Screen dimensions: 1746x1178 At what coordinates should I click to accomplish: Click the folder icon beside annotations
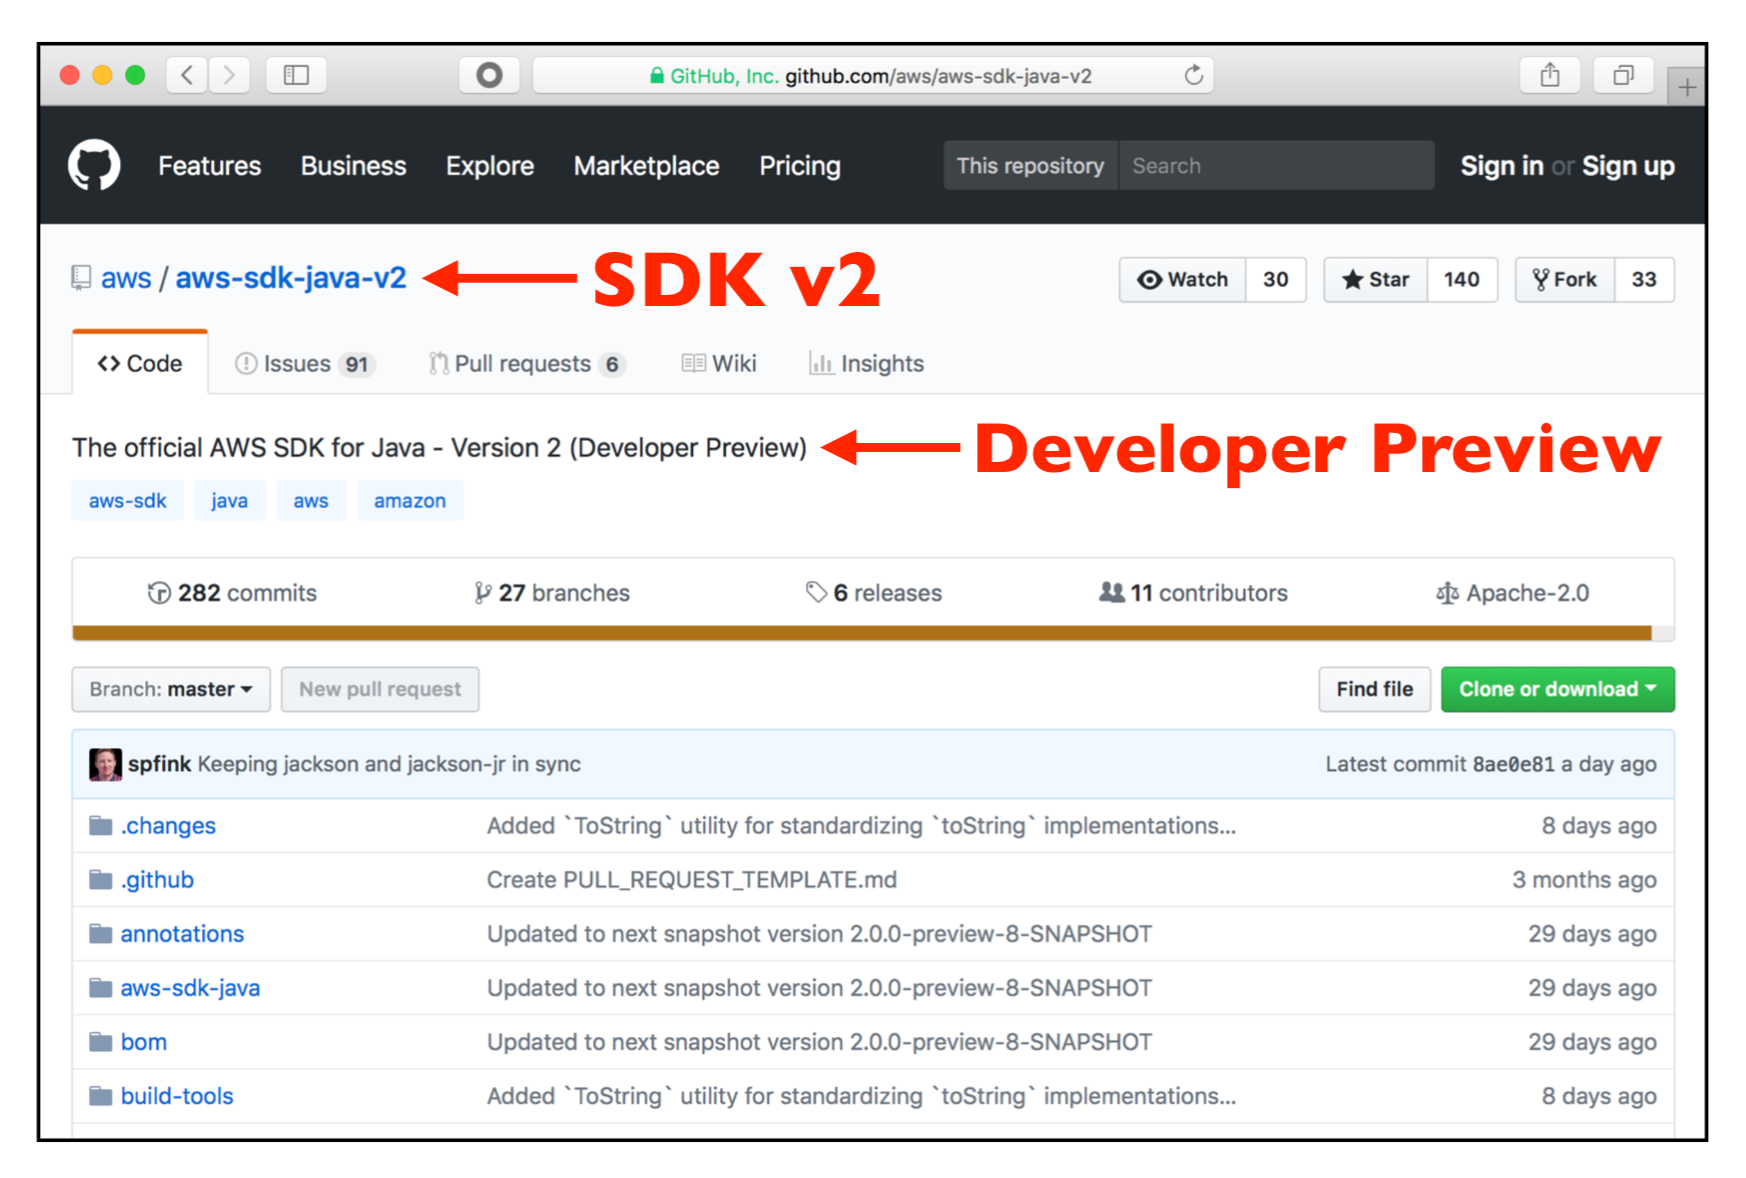[100, 933]
